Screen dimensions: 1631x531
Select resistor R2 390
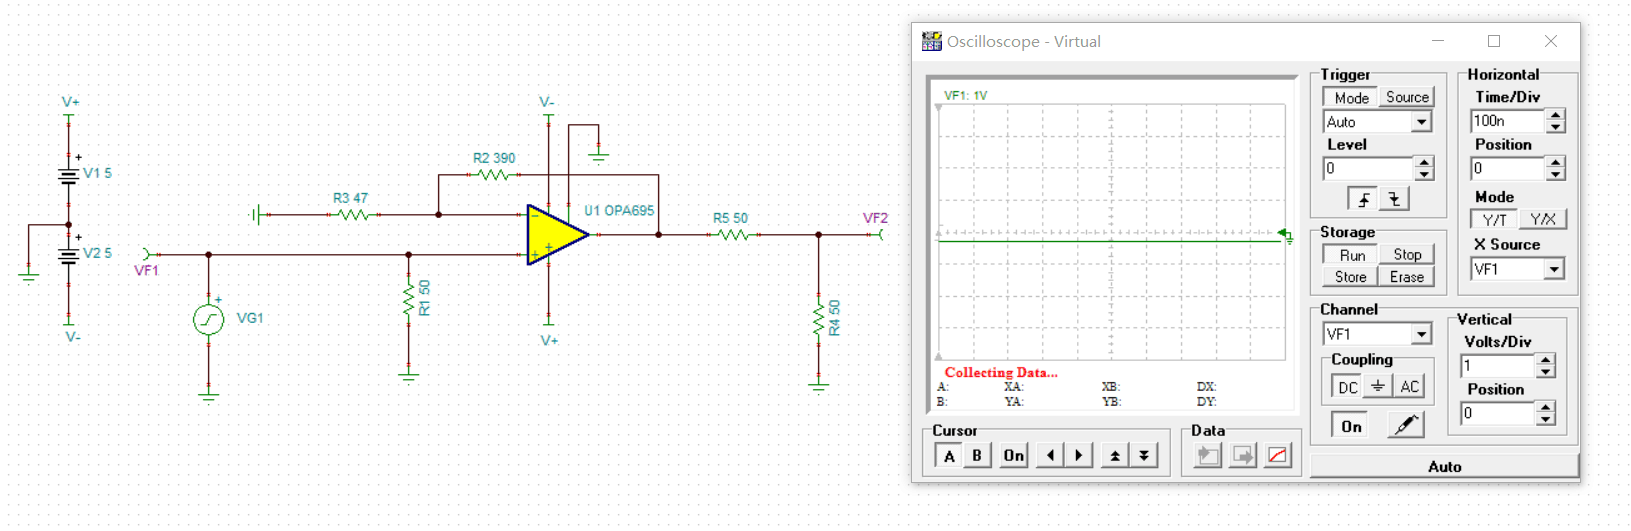coord(493,175)
